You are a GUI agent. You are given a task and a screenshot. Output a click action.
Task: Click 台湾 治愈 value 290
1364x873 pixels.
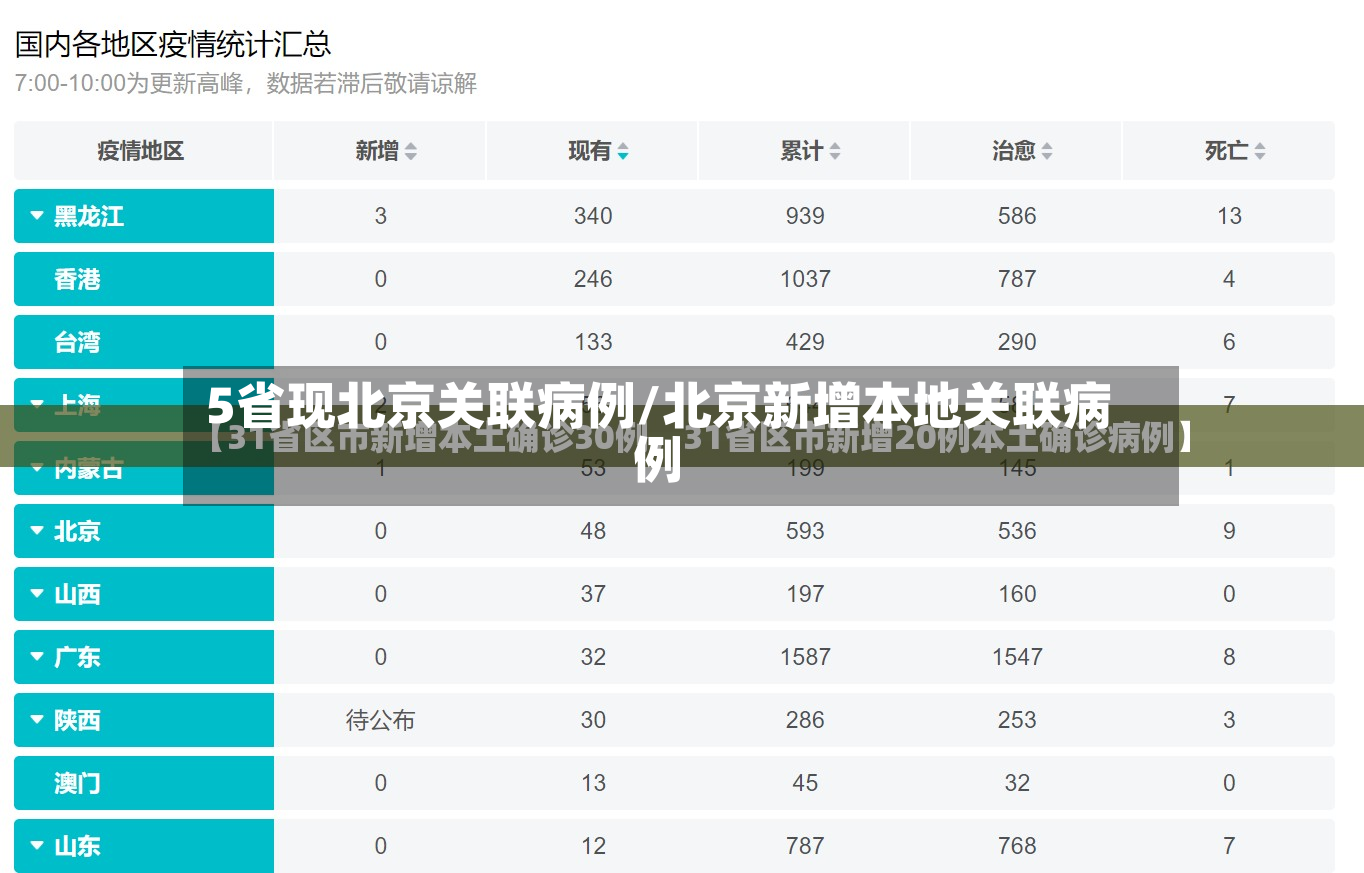1017,342
